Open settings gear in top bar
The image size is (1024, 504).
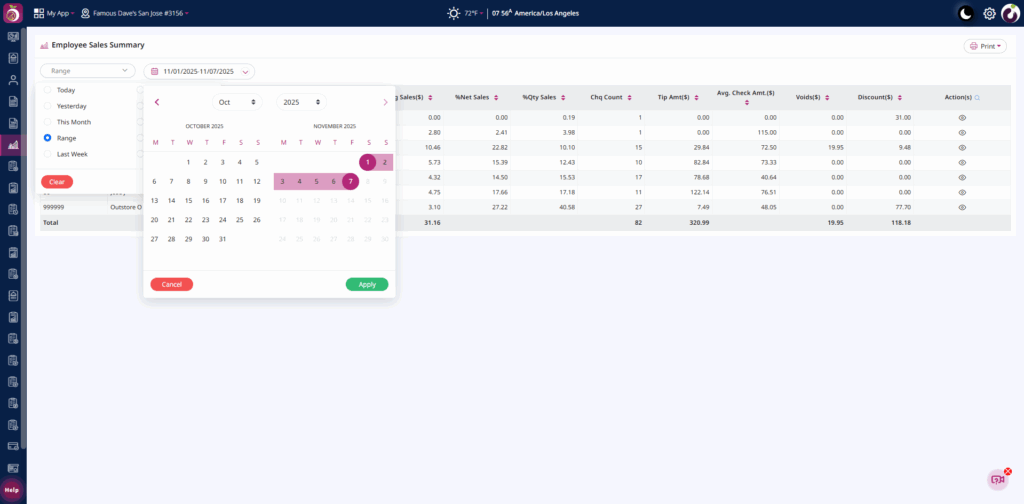989,13
